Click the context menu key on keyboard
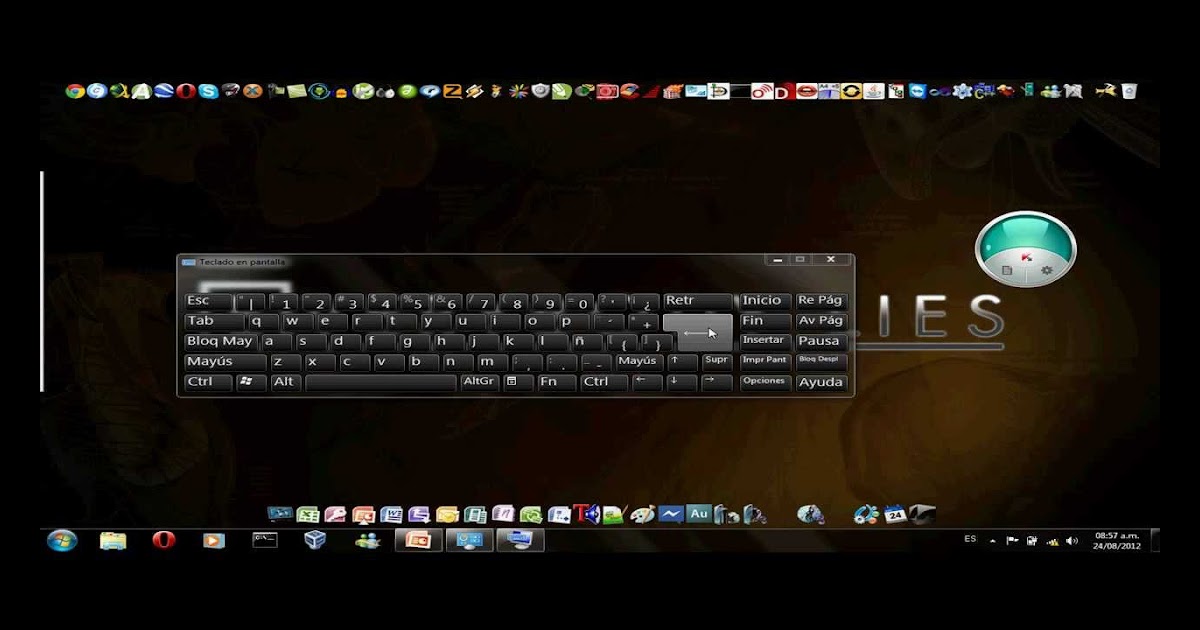The image size is (1200, 630). (x=518, y=382)
